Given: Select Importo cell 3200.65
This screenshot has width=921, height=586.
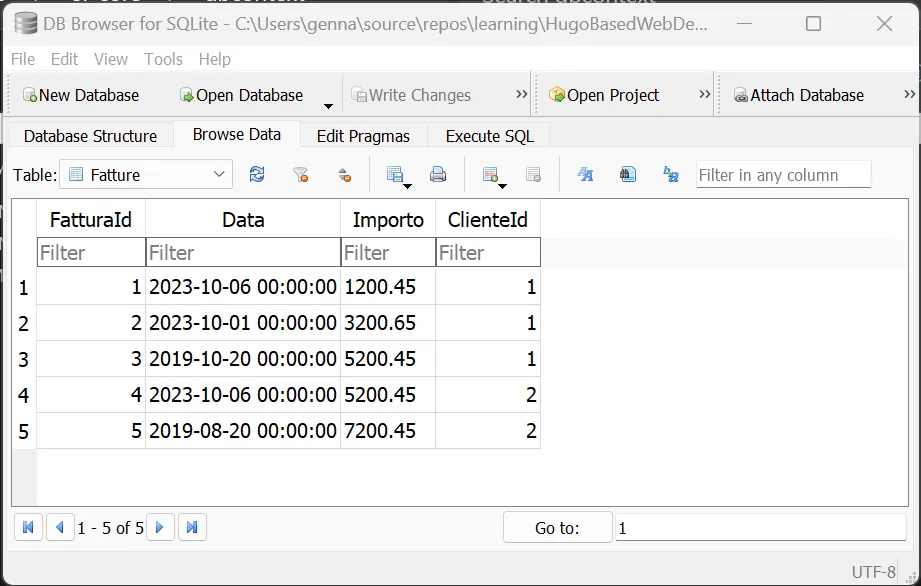Looking at the screenshot, I should pyautogui.click(x=388, y=322).
